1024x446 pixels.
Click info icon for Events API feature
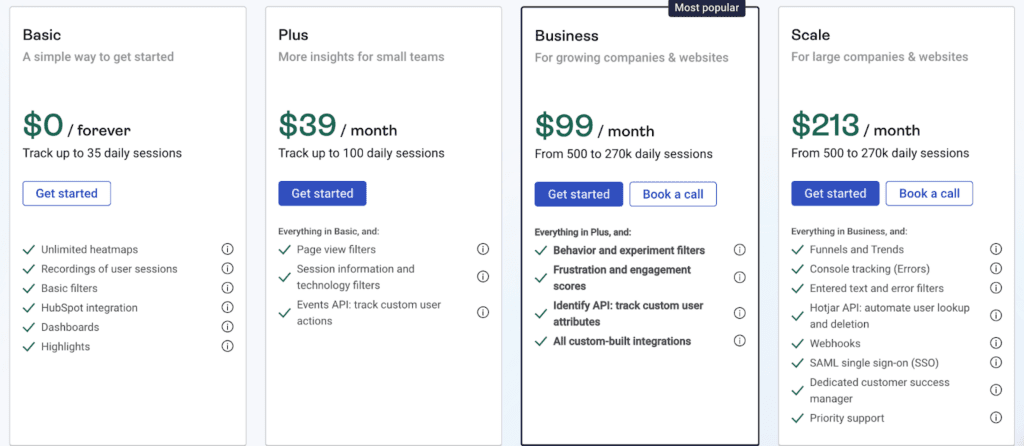(483, 312)
